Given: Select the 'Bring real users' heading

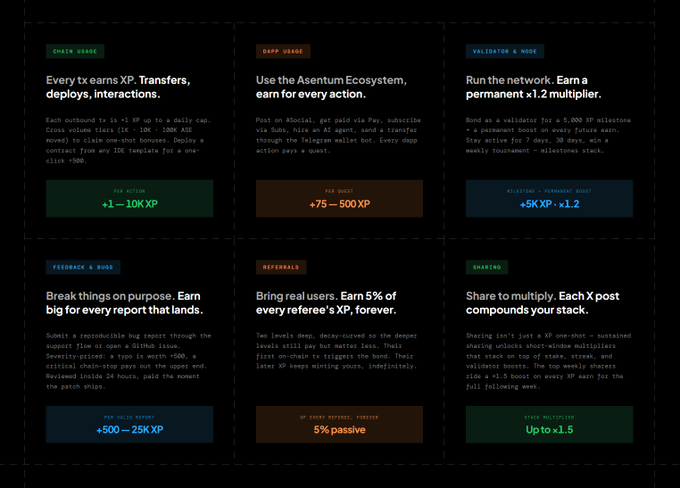Looking at the screenshot, I should point(326,303).
